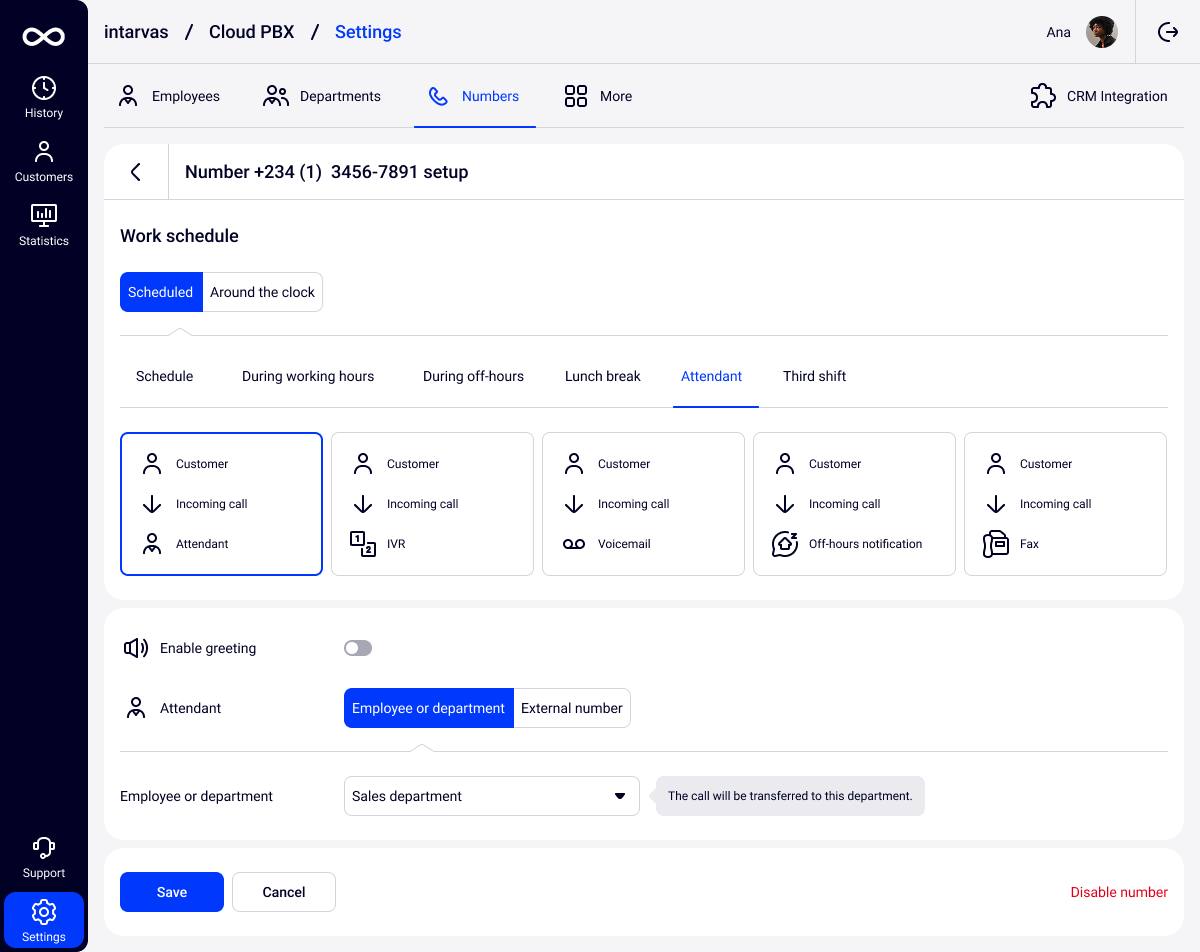
Task: Go to Customers in sidebar
Action: tap(44, 161)
